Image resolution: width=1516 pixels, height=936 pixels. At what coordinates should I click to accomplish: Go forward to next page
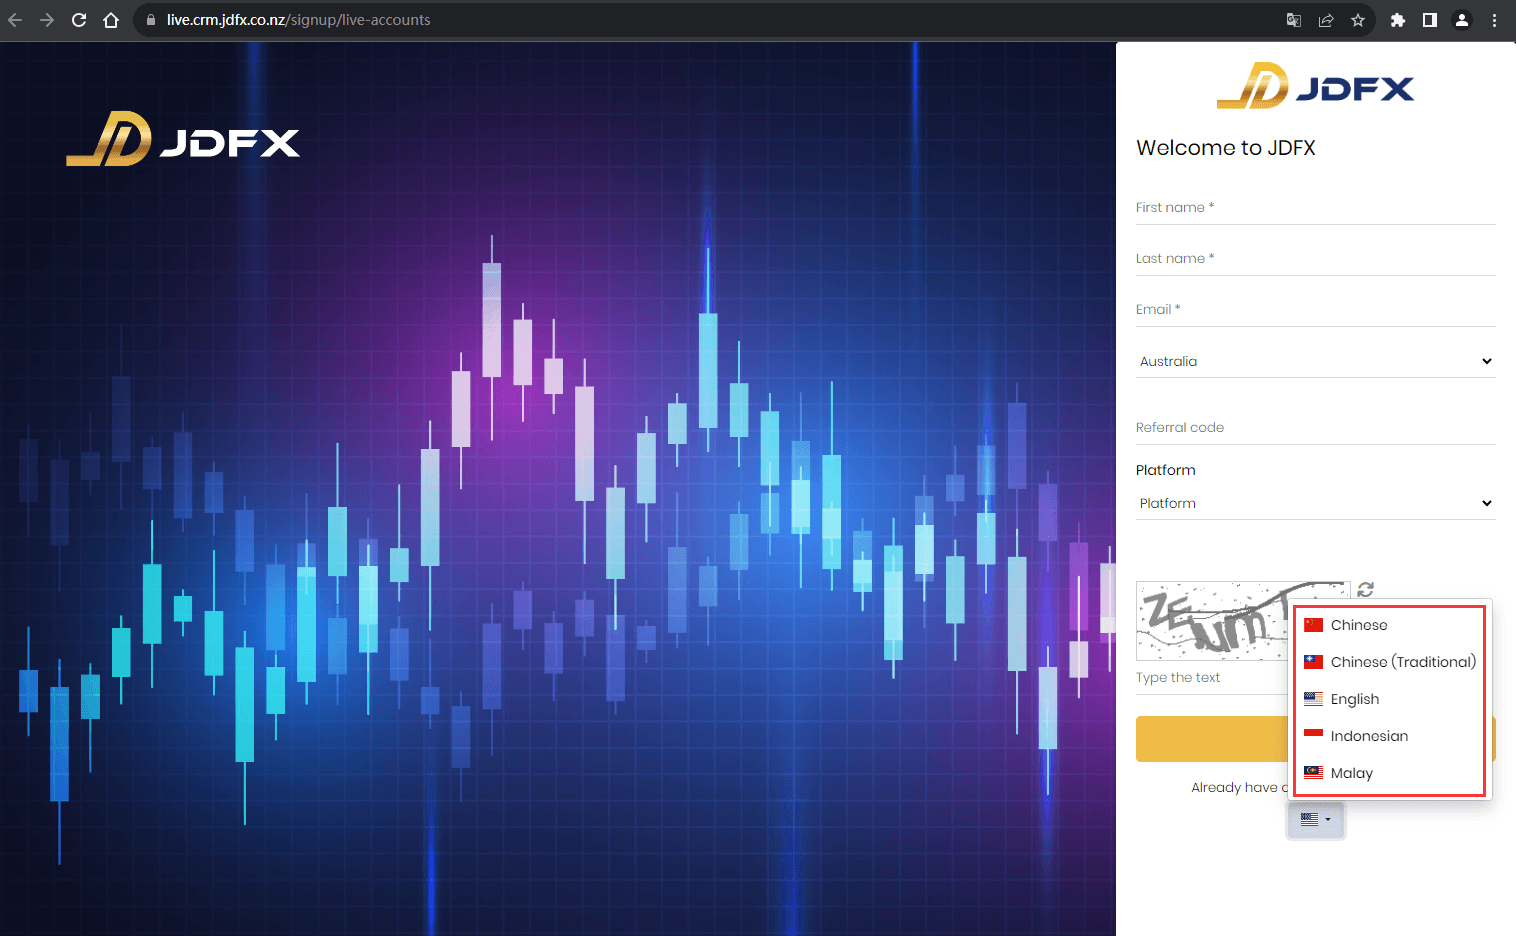coord(47,20)
